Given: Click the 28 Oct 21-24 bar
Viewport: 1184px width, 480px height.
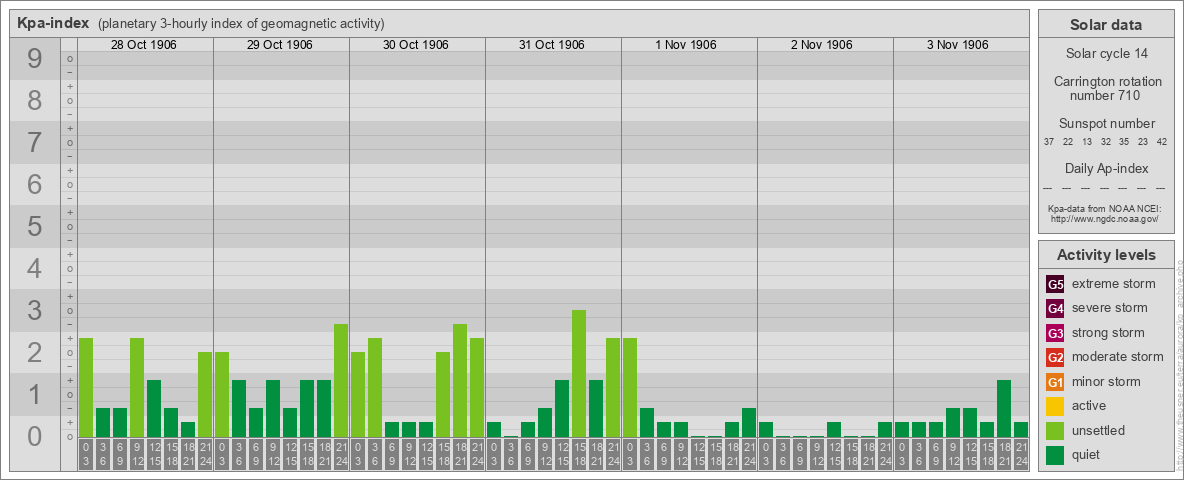Looking at the screenshot, I should pos(205,395).
